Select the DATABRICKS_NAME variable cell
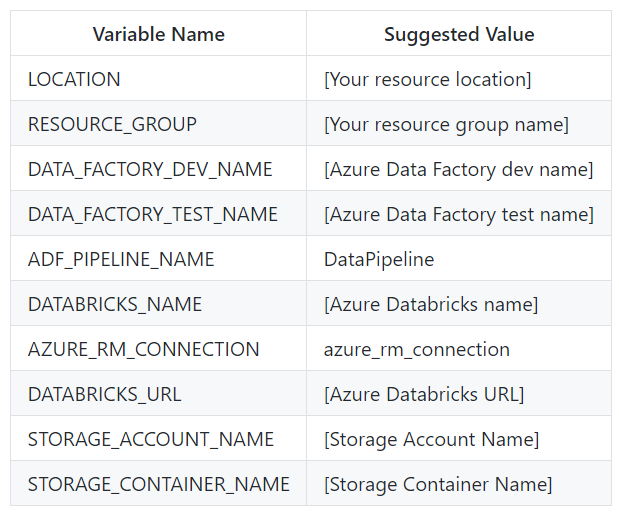This screenshot has width=619, height=517. pyautogui.click(x=115, y=304)
